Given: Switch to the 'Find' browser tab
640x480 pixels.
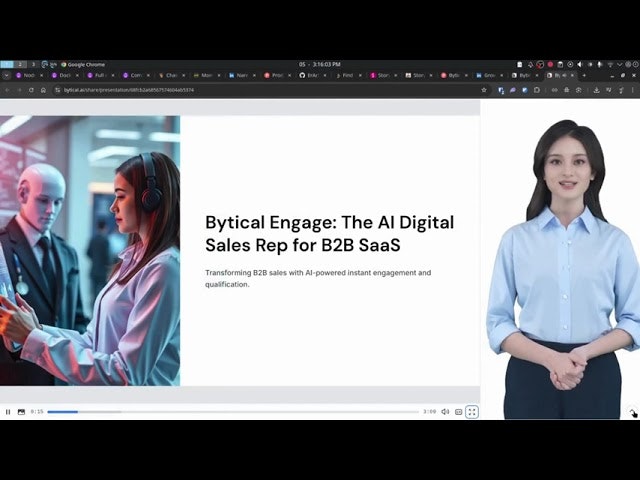Looking at the screenshot, I should pos(347,76).
